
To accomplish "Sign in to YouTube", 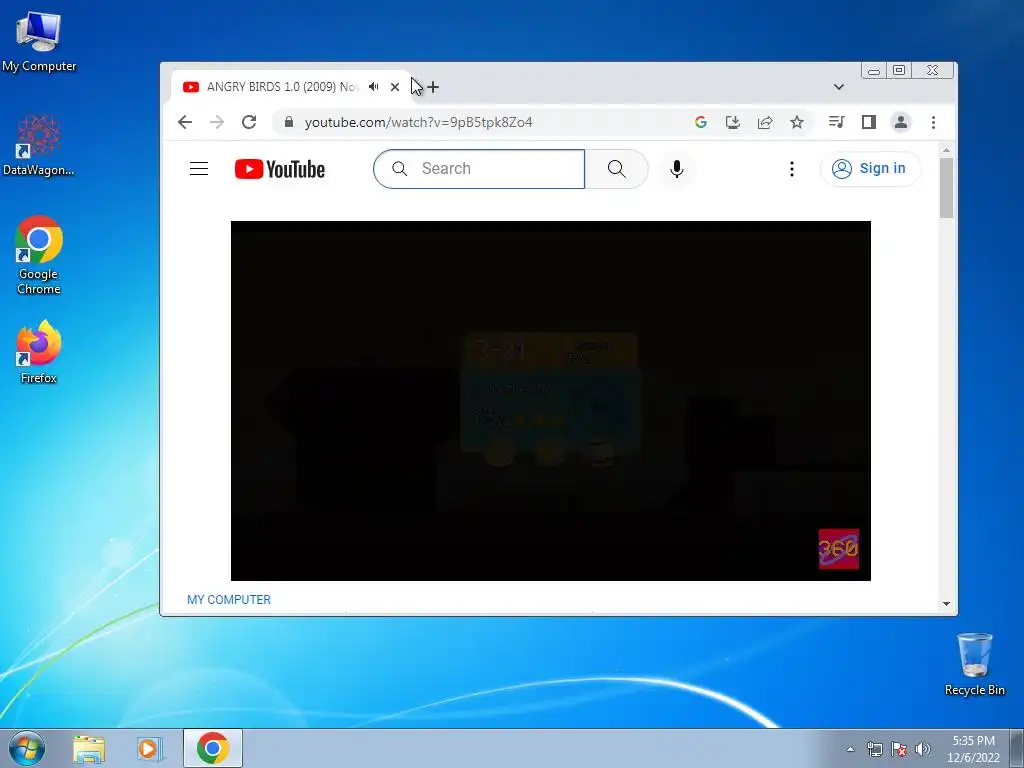I will coord(871,168).
